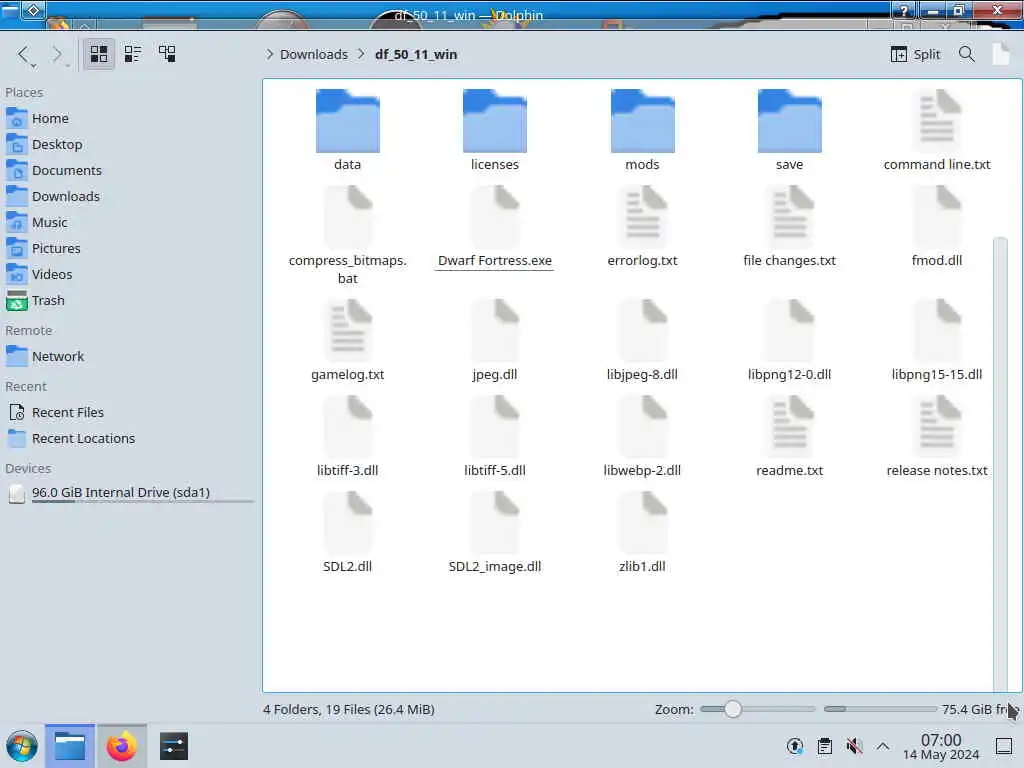Image resolution: width=1024 pixels, height=768 pixels.
Task: Expand hidden system tray icons arrow
Action: (x=883, y=746)
